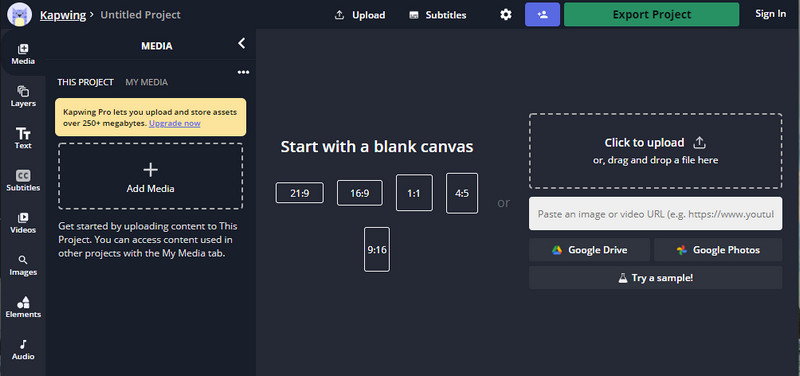The height and width of the screenshot is (376, 800).
Task: Open the Media sidebar tab
Action: tap(23, 55)
